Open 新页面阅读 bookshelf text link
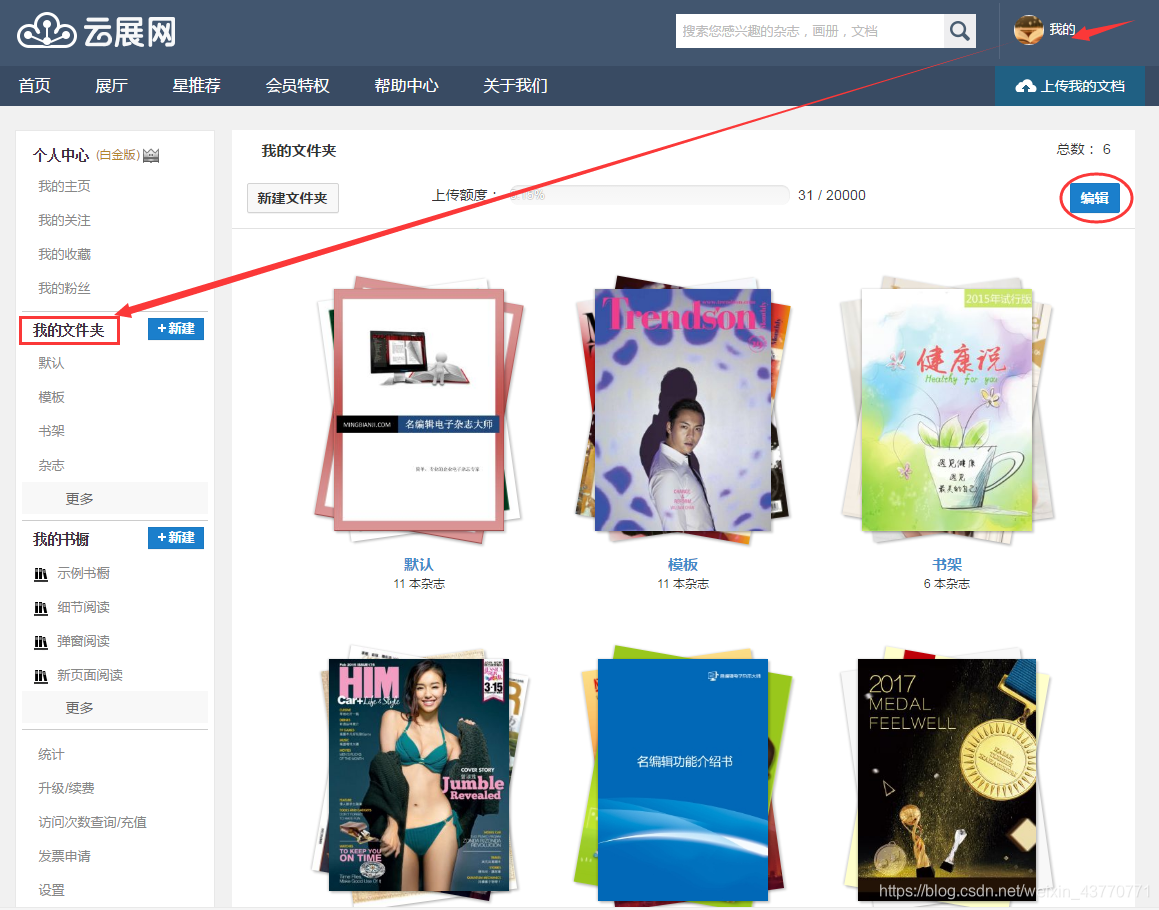The height and width of the screenshot is (910, 1159). pyautogui.click(x=90, y=676)
